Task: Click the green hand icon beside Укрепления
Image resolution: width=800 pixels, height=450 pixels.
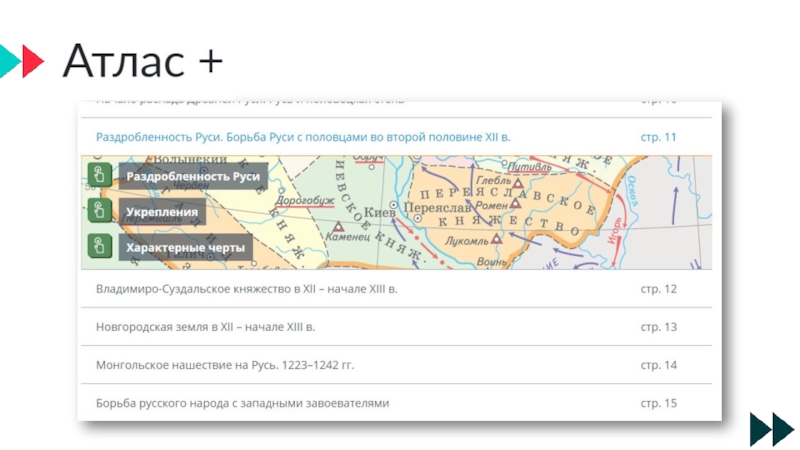Action: coord(99,211)
